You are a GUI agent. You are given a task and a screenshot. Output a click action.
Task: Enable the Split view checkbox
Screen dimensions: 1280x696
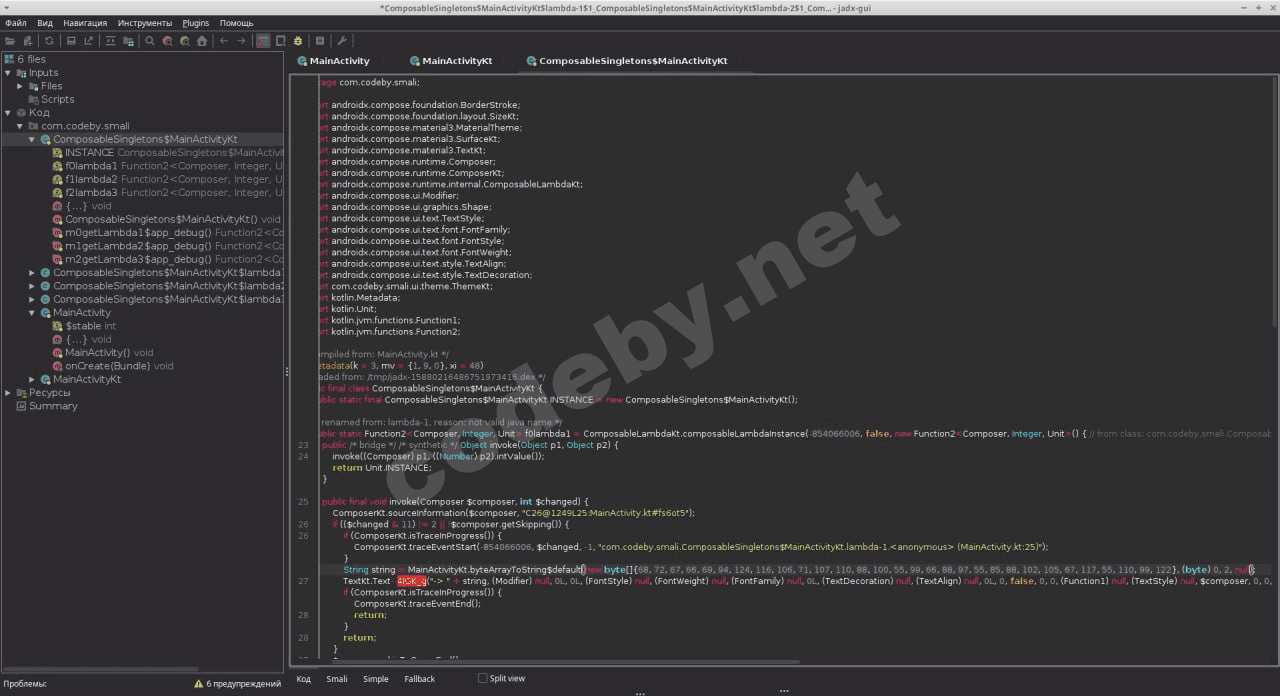[x=482, y=678]
